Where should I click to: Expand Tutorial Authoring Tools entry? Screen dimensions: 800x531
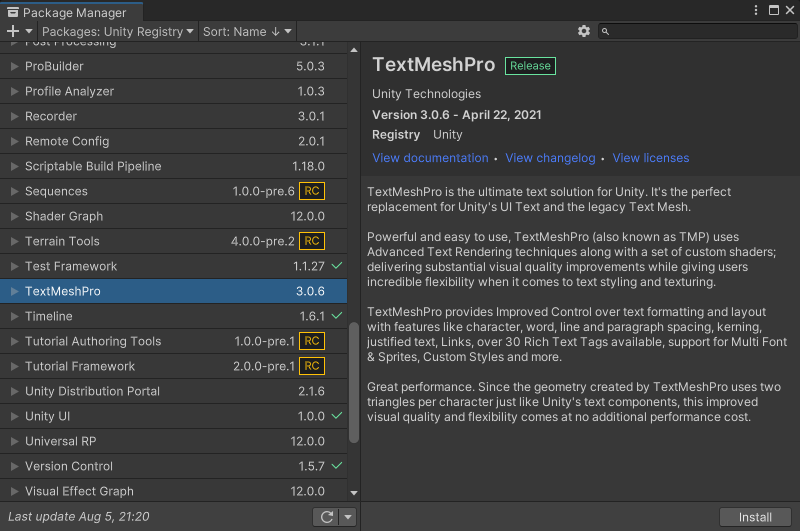[14, 341]
